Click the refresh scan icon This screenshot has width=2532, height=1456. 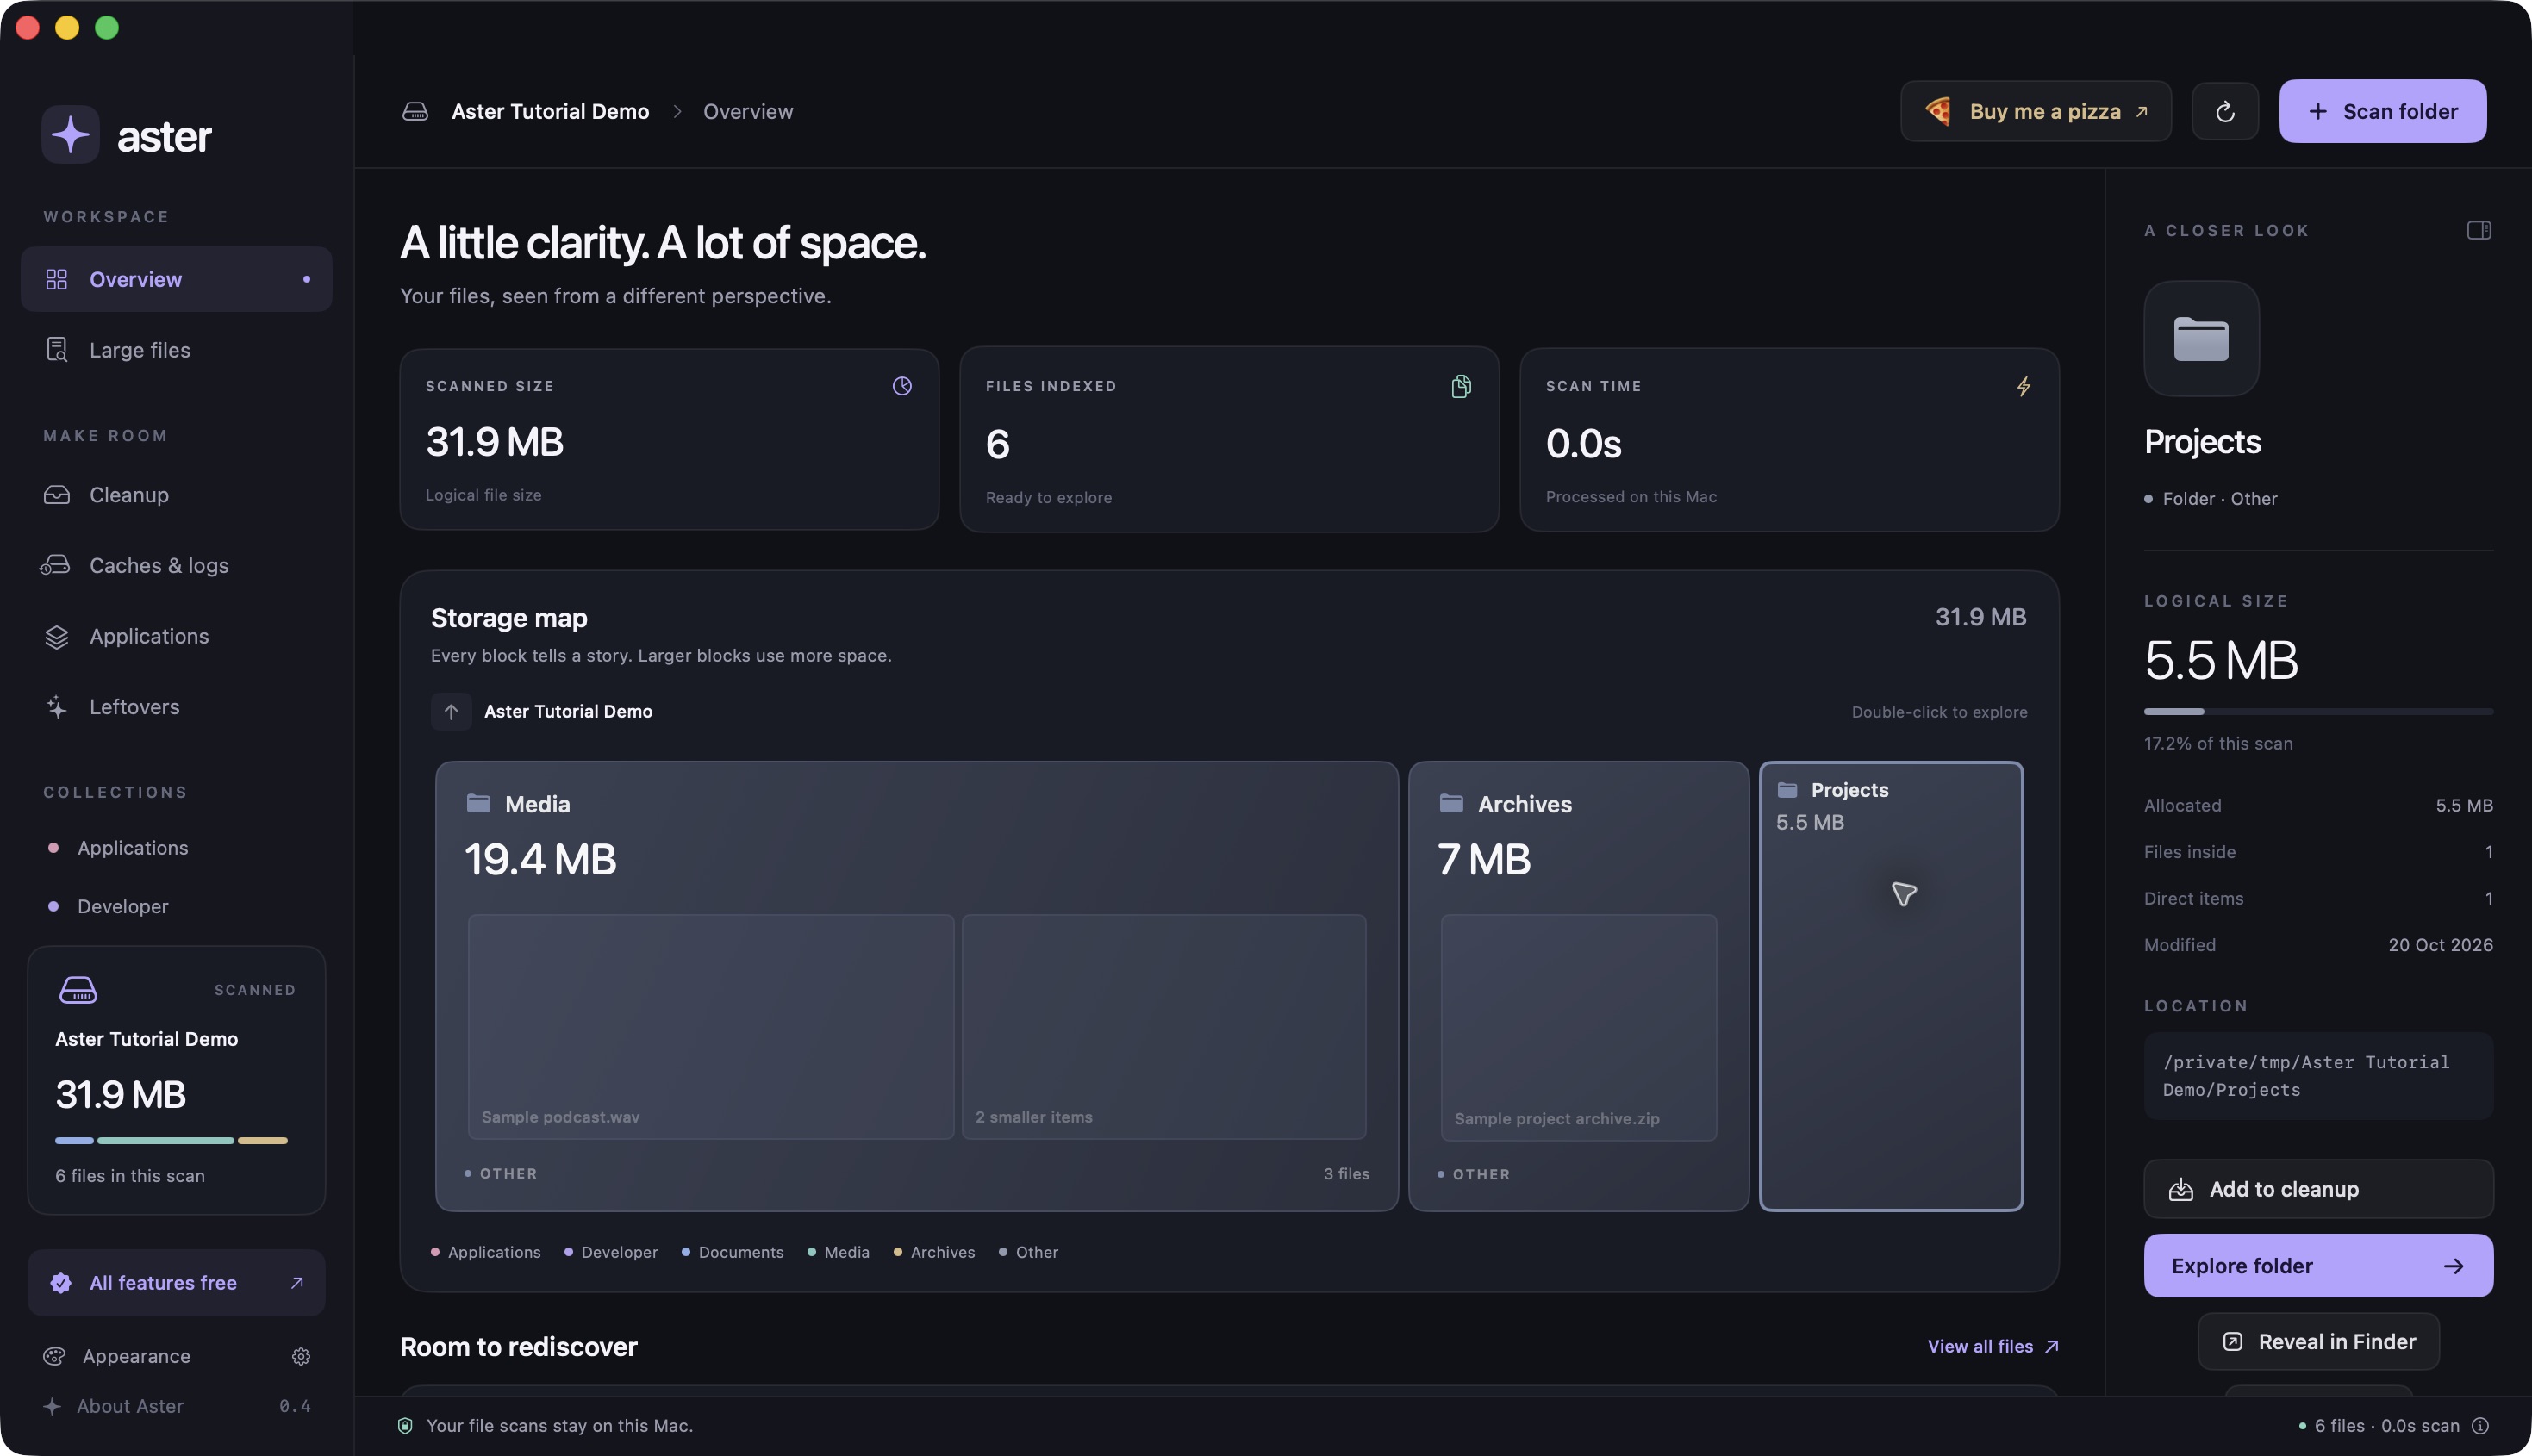(x=2224, y=111)
